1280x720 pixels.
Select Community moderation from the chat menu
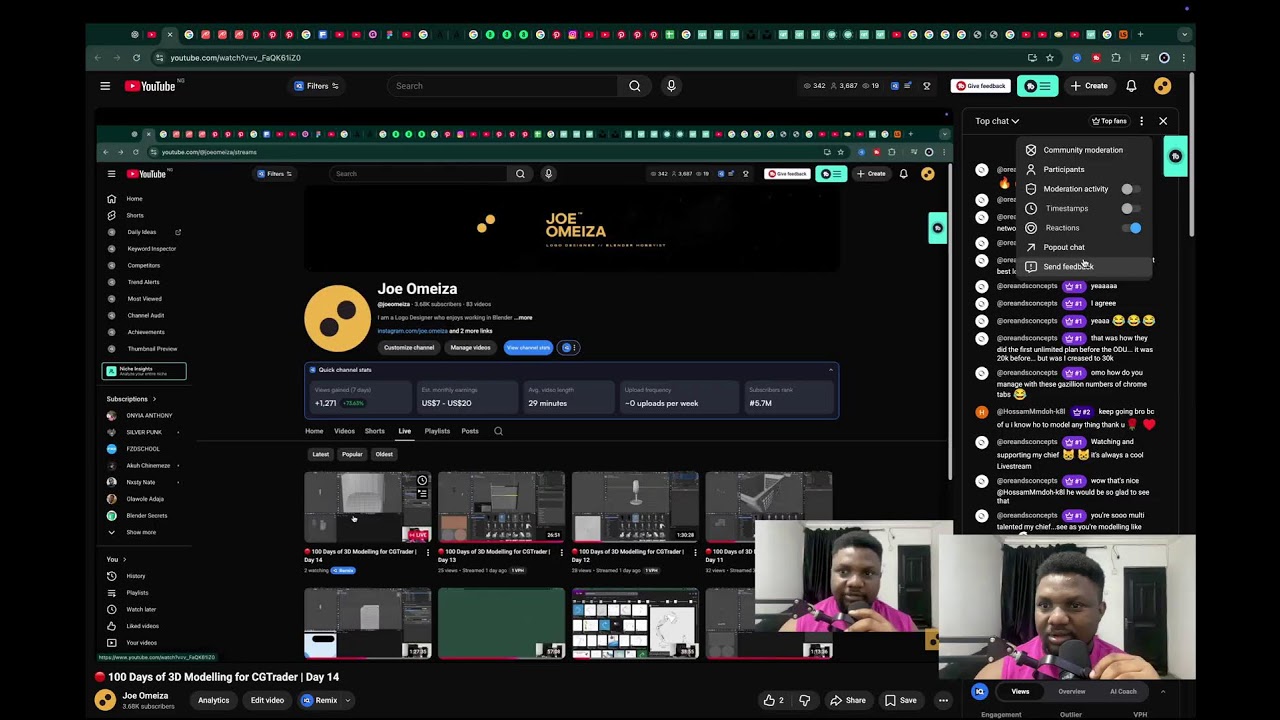pyautogui.click(x=1083, y=150)
